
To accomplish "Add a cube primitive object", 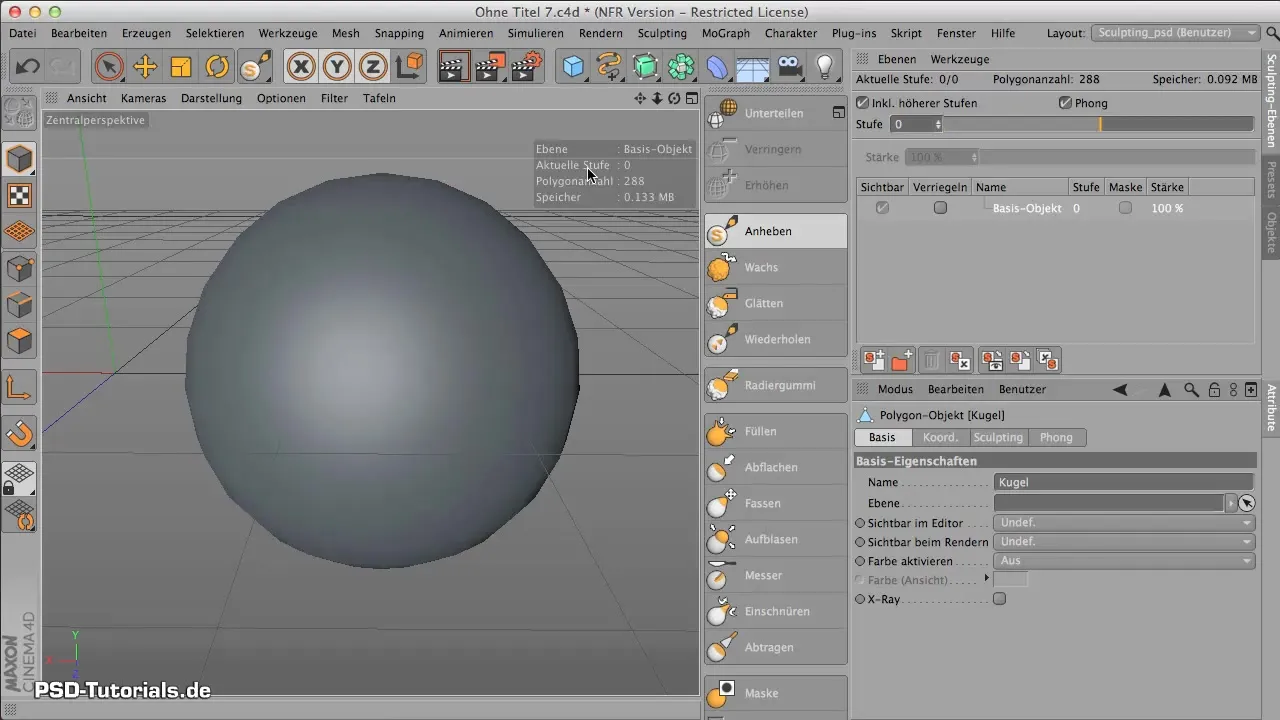I will [x=573, y=67].
